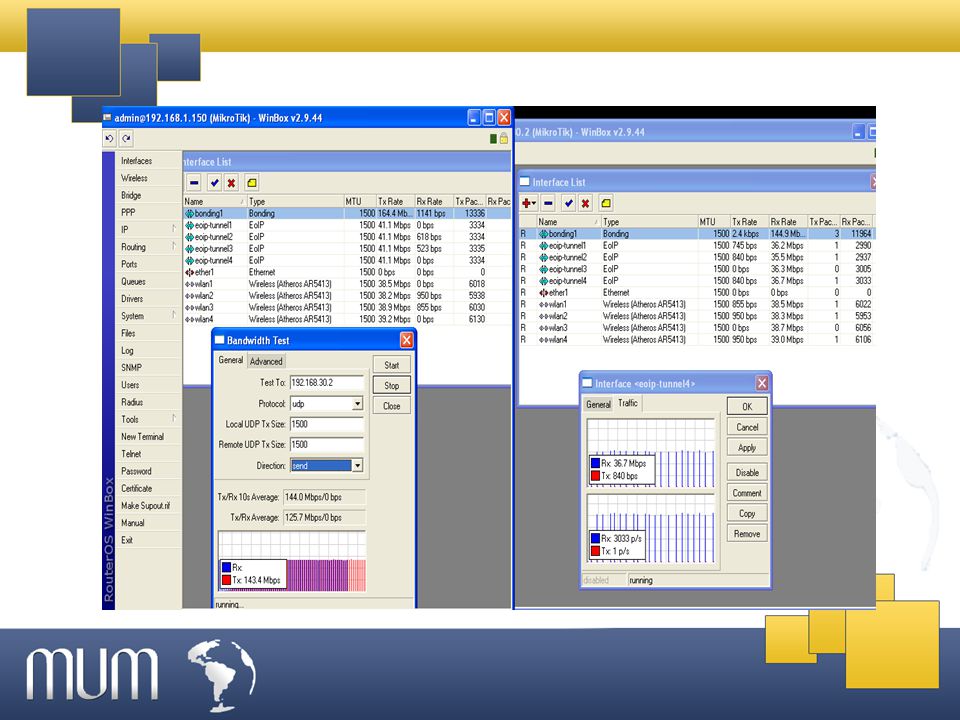Click the Undo arrow in left WinBox toolbar

click(x=110, y=138)
